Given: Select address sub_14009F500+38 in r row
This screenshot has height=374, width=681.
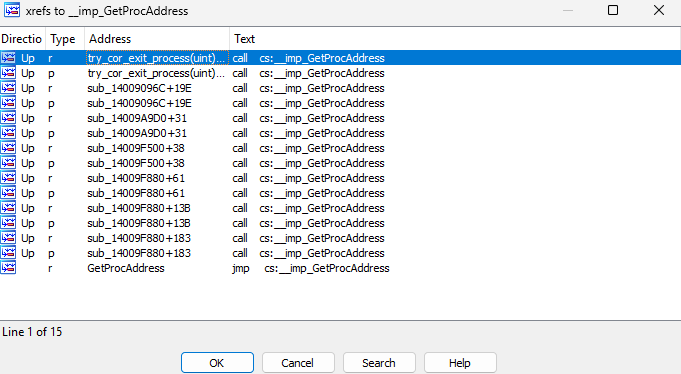Looking at the screenshot, I should click(x=136, y=148).
